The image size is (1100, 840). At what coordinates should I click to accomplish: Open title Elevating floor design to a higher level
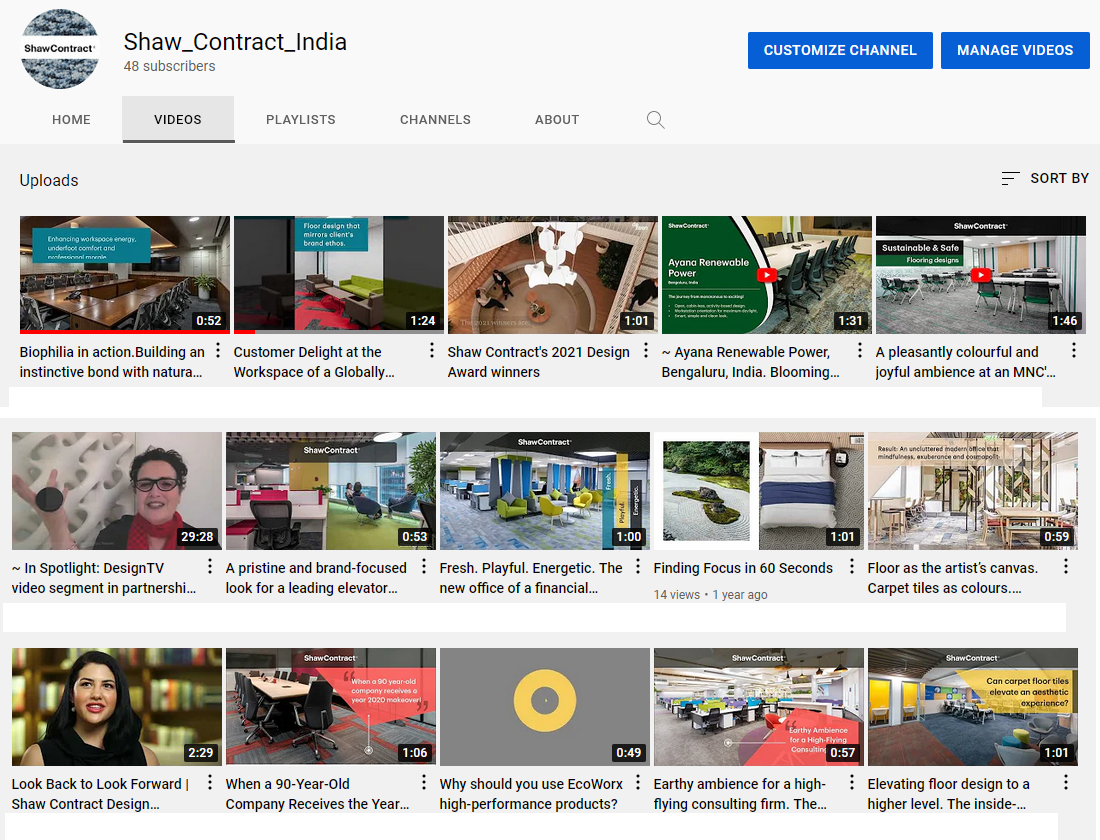tap(948, 794)
